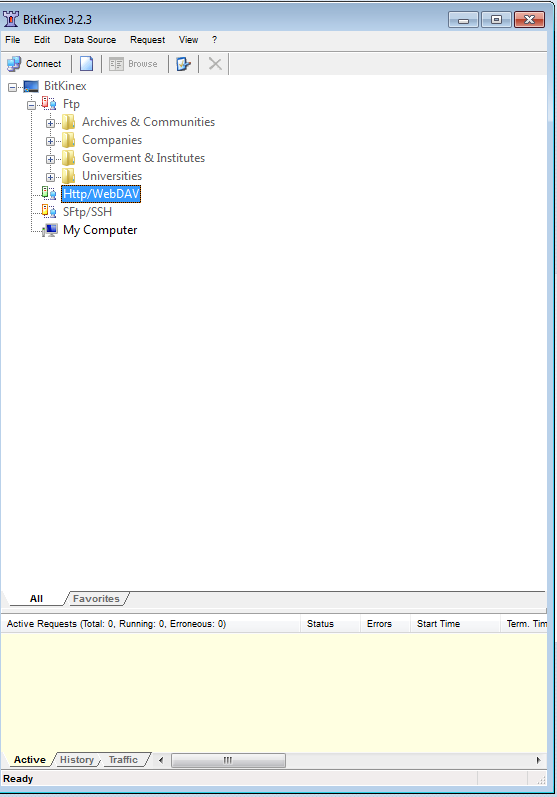The width and height of the screenshot is (557, 797).
Task: Click the delete X toolbar icon
Action: [215, 64]
